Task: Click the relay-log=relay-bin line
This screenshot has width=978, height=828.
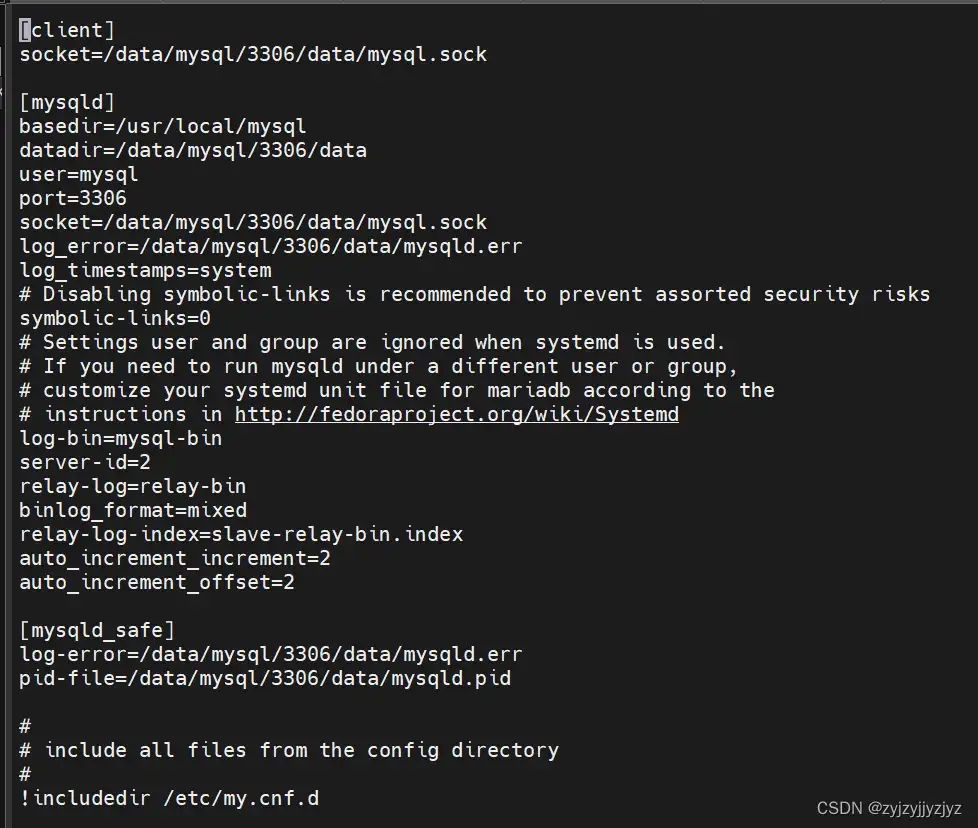Action: point(132,486)
